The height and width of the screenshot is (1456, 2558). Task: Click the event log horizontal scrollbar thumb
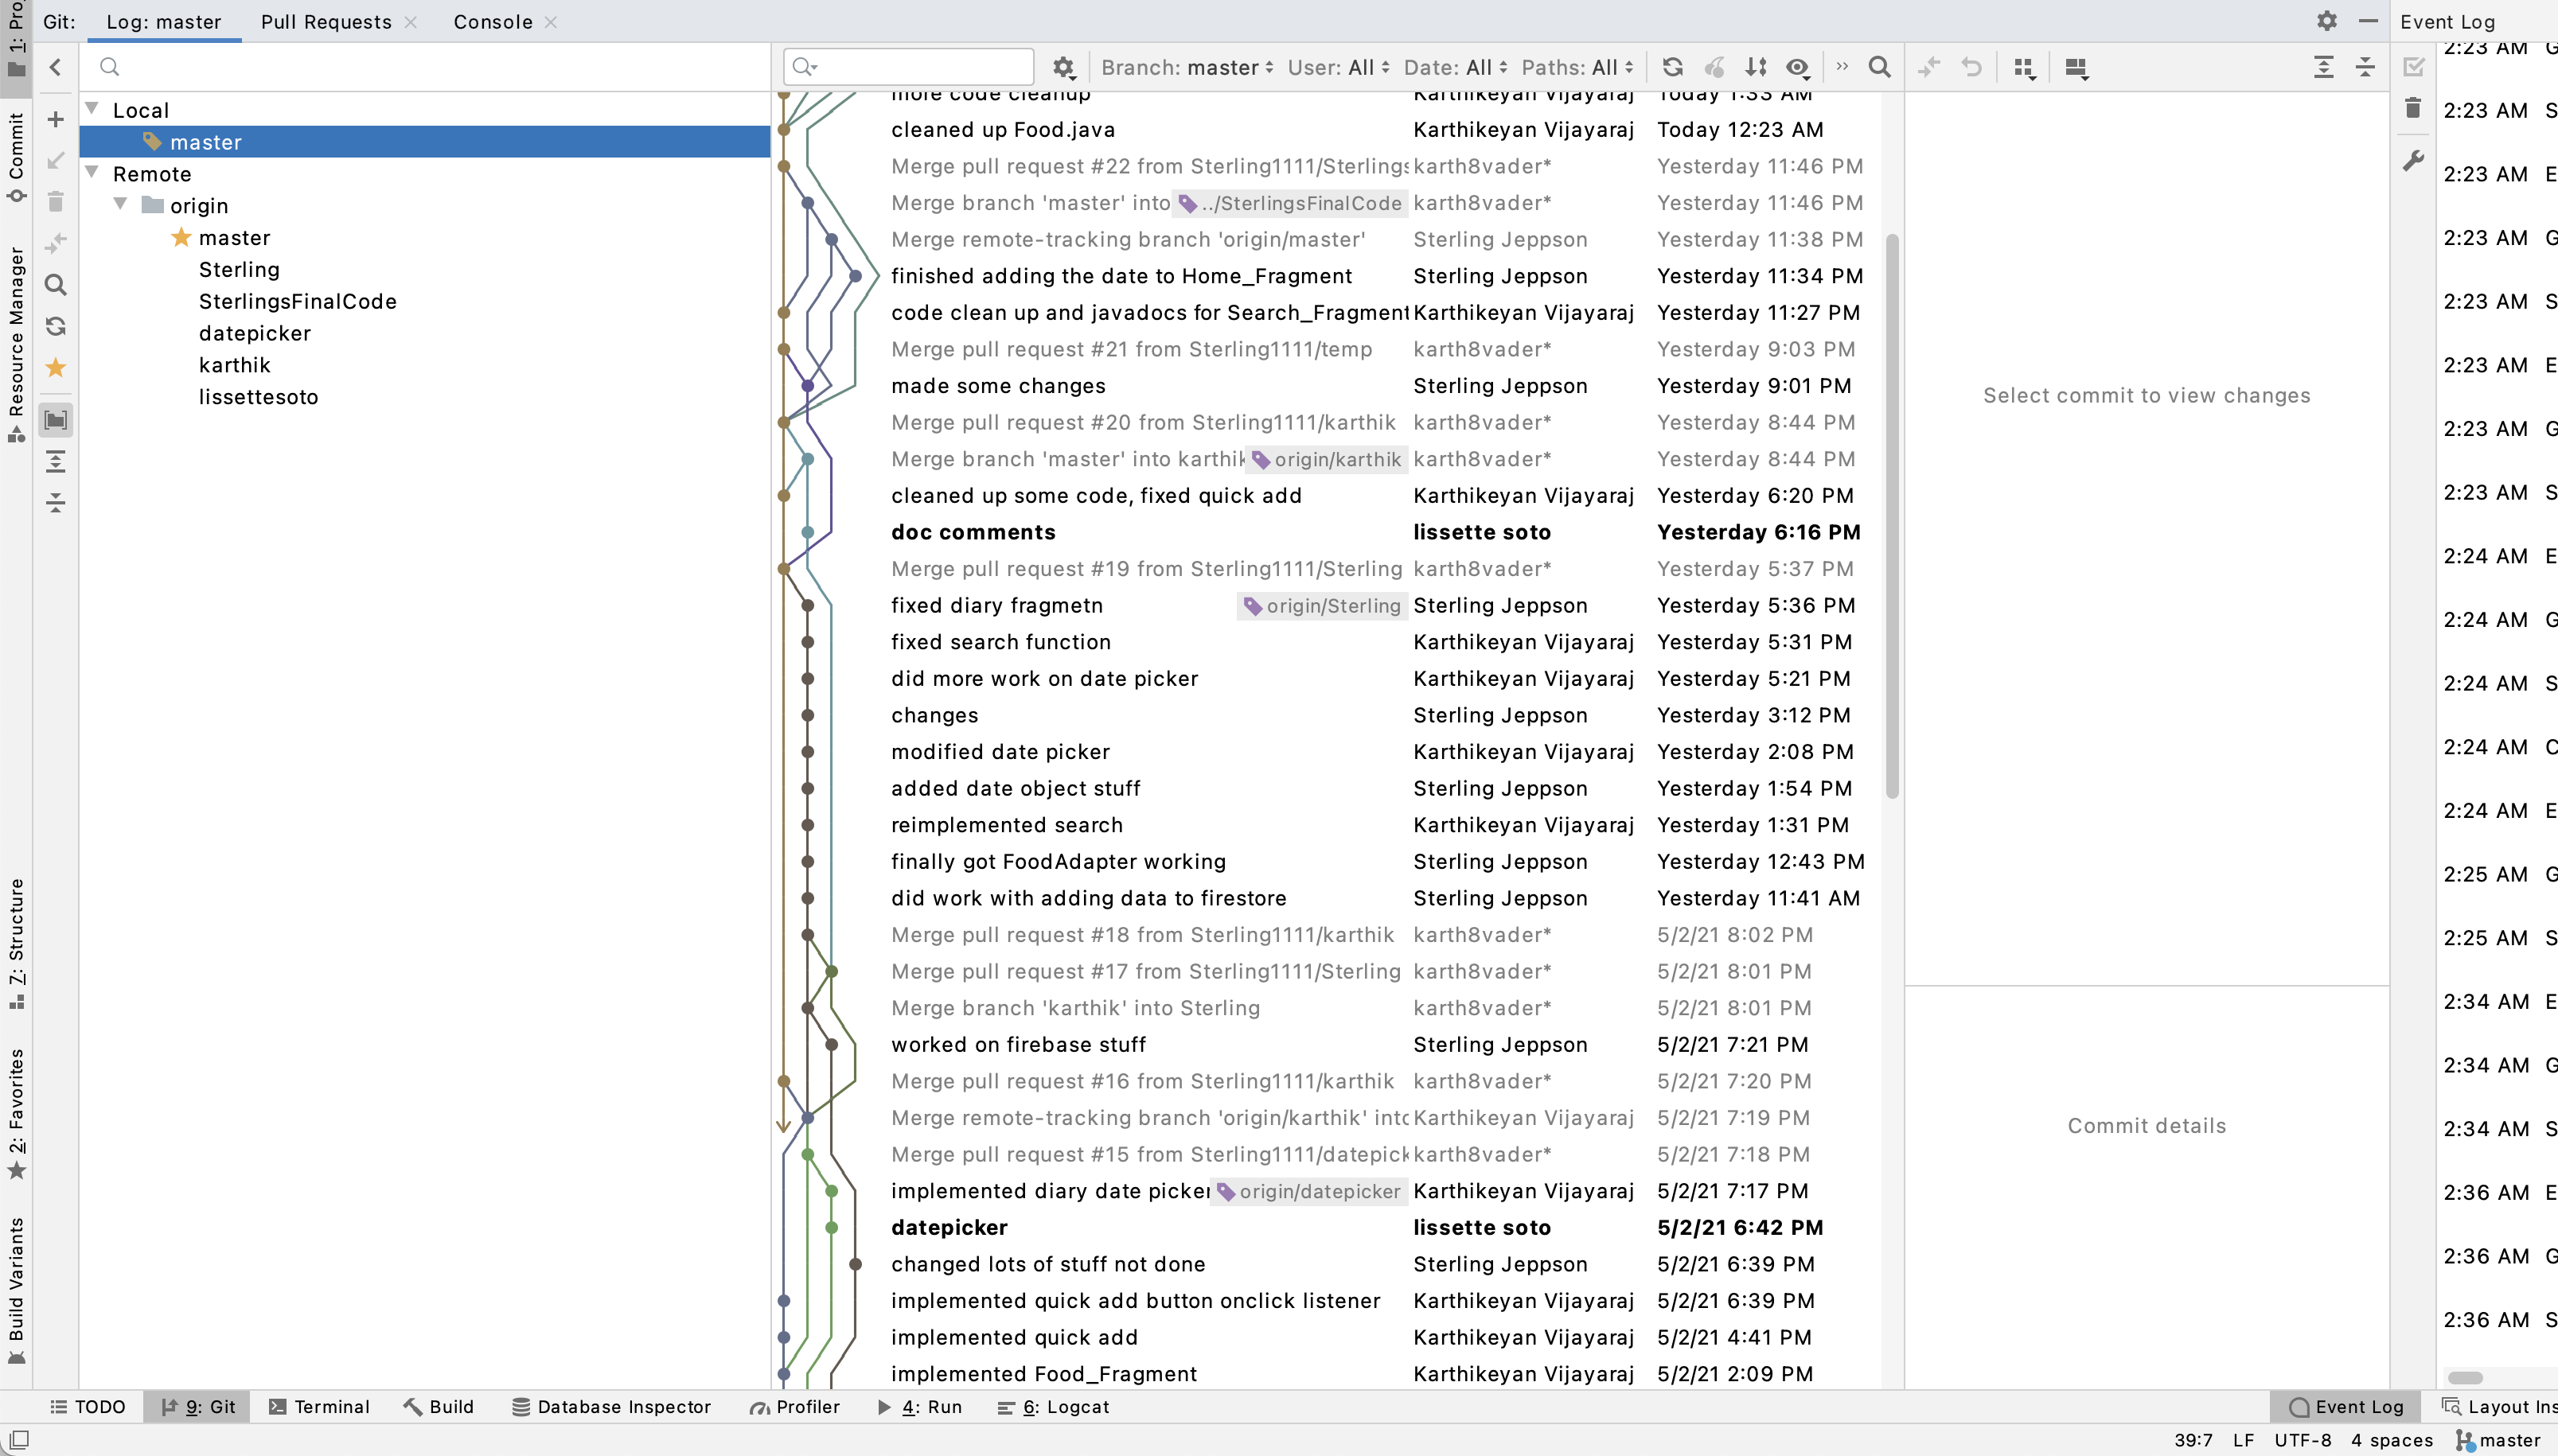coord(2465,1378)
